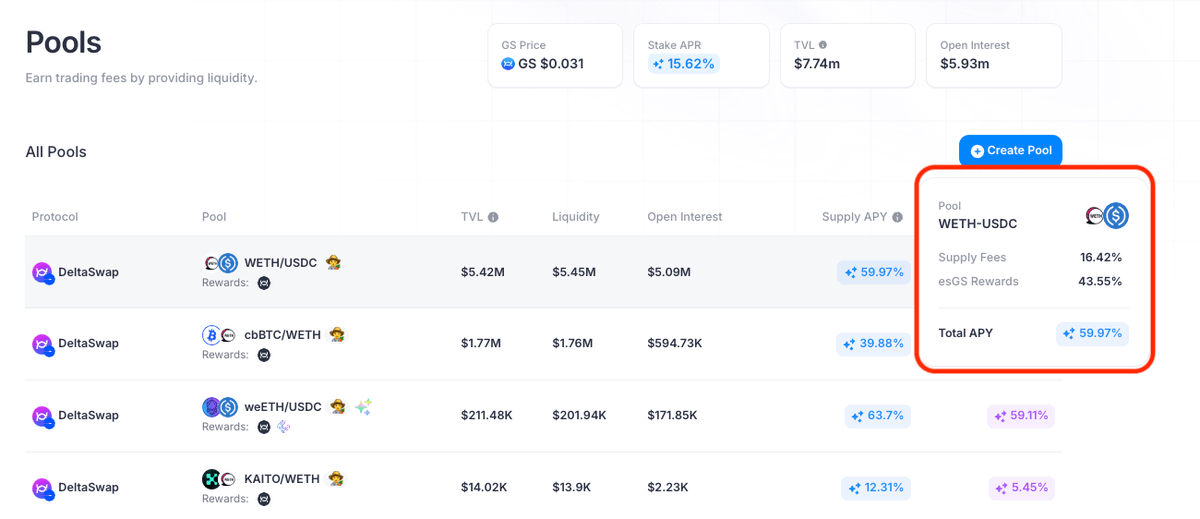Click the 16.42% Supply Fees value
1200x519 pixels.
click(1101, 258)
